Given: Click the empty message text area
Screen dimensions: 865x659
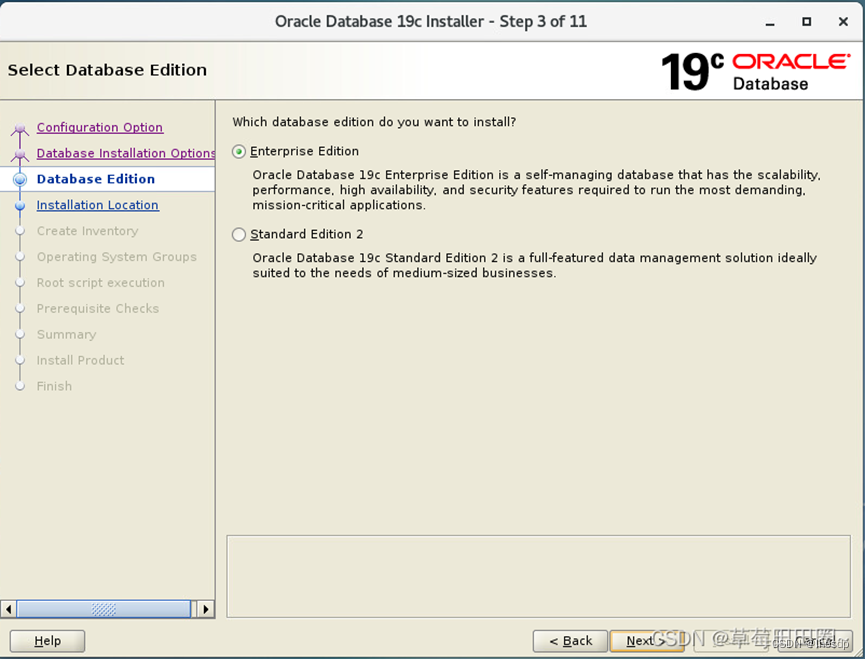Looking at the screenshot, I should pyautogui.click(x=538, y=576).
